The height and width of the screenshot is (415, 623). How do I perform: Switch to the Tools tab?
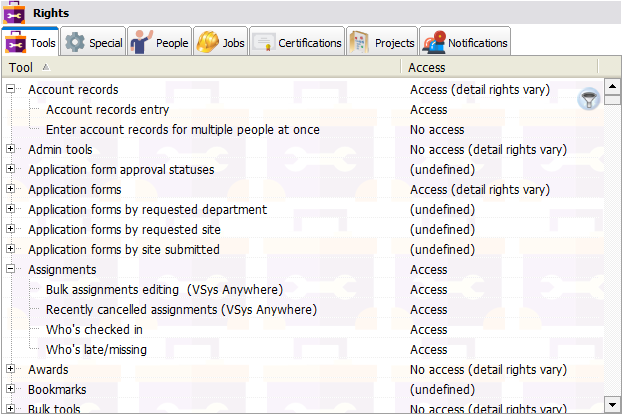pos(30,43)
